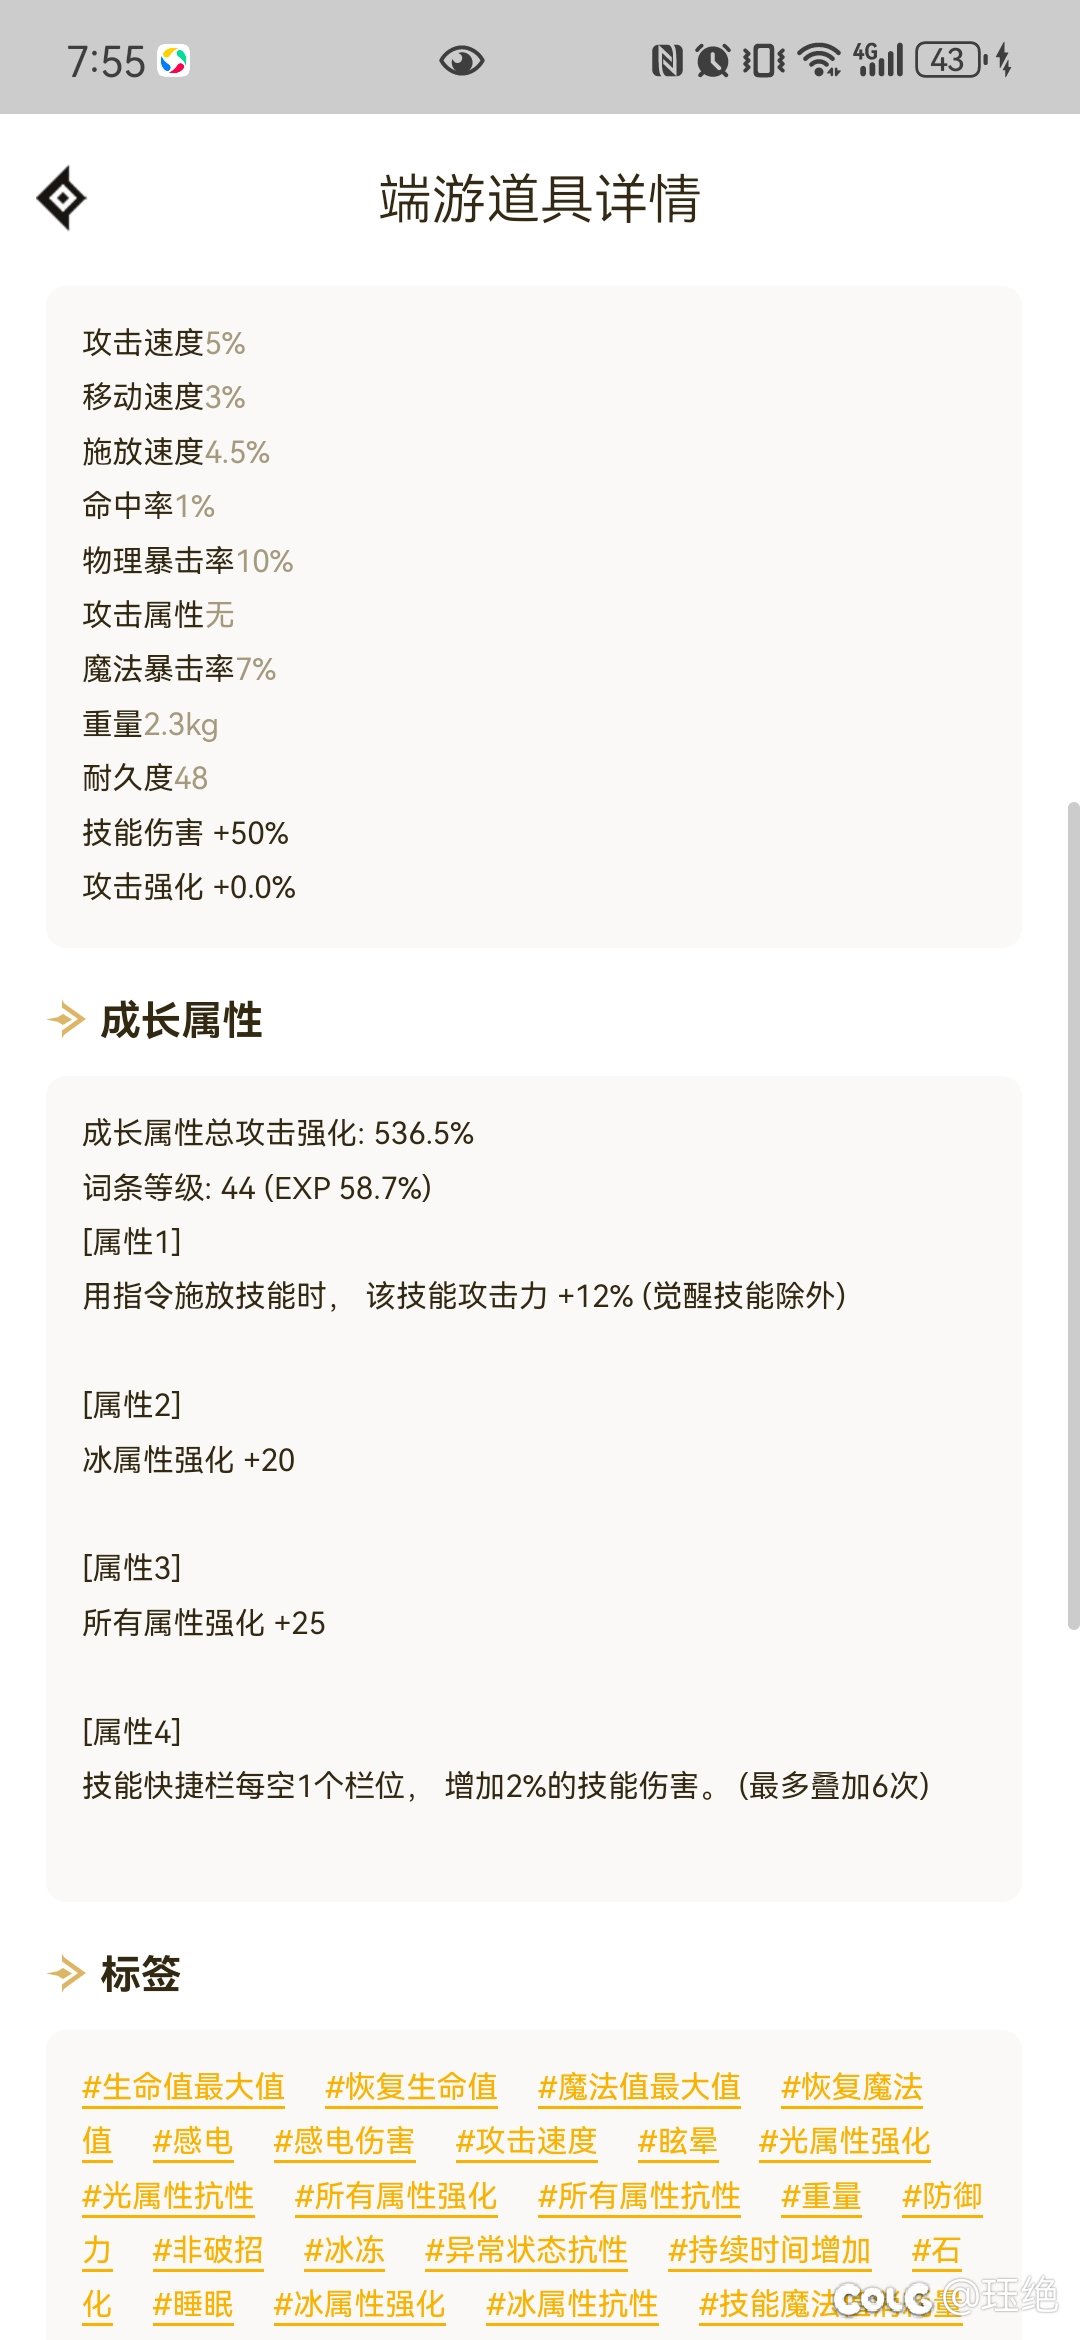1080x2340 pixels.
Task: Open the #恢复生命值 tag
Action: pos(411,2087)
